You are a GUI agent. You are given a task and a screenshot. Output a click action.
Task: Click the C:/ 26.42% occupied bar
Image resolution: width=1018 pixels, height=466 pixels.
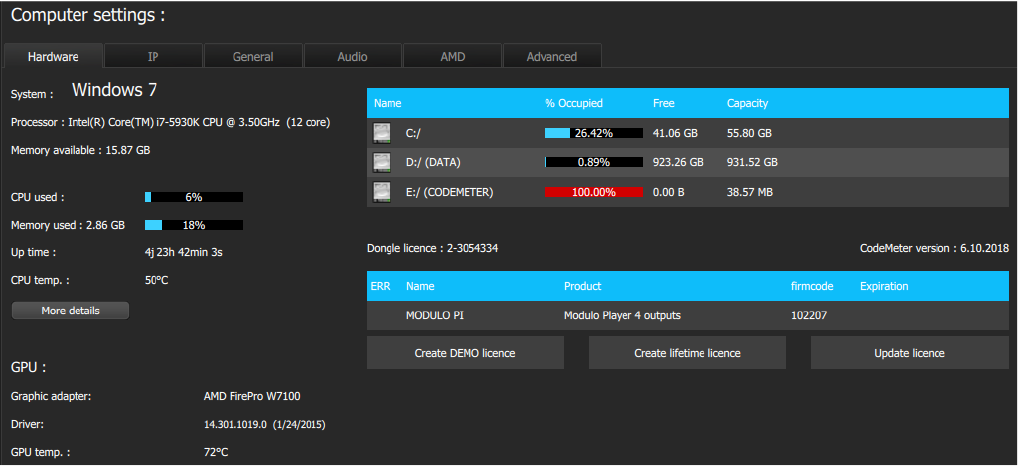click(x=593, y=133)
